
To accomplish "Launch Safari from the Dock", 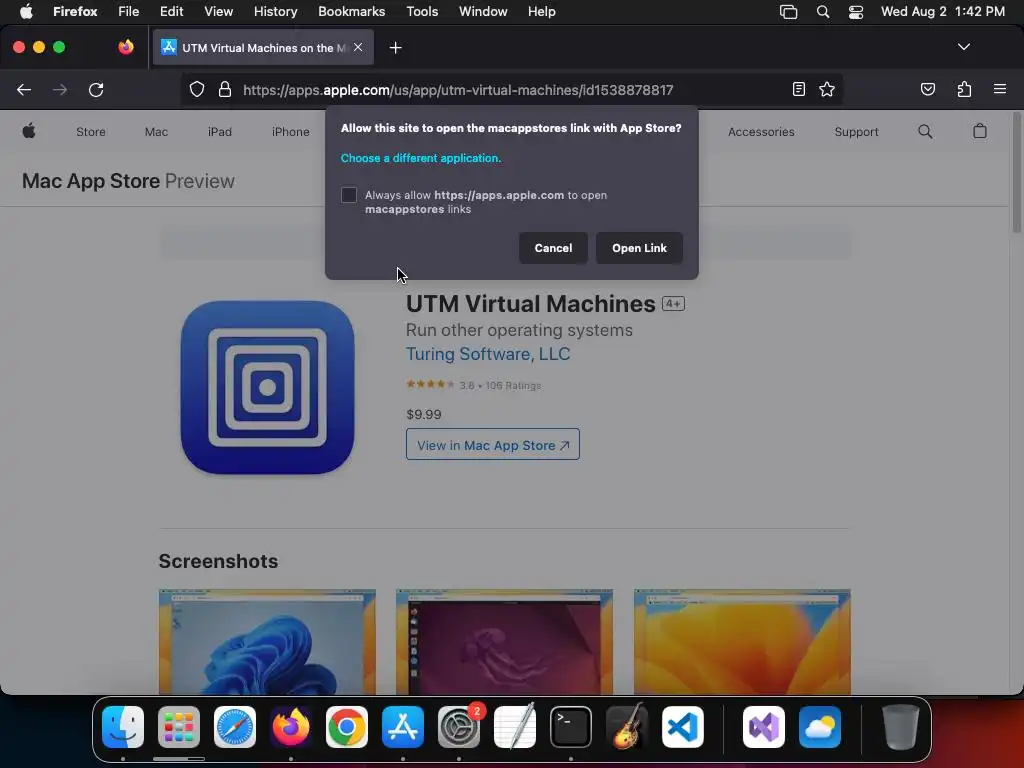I will (x=234, y=727).
